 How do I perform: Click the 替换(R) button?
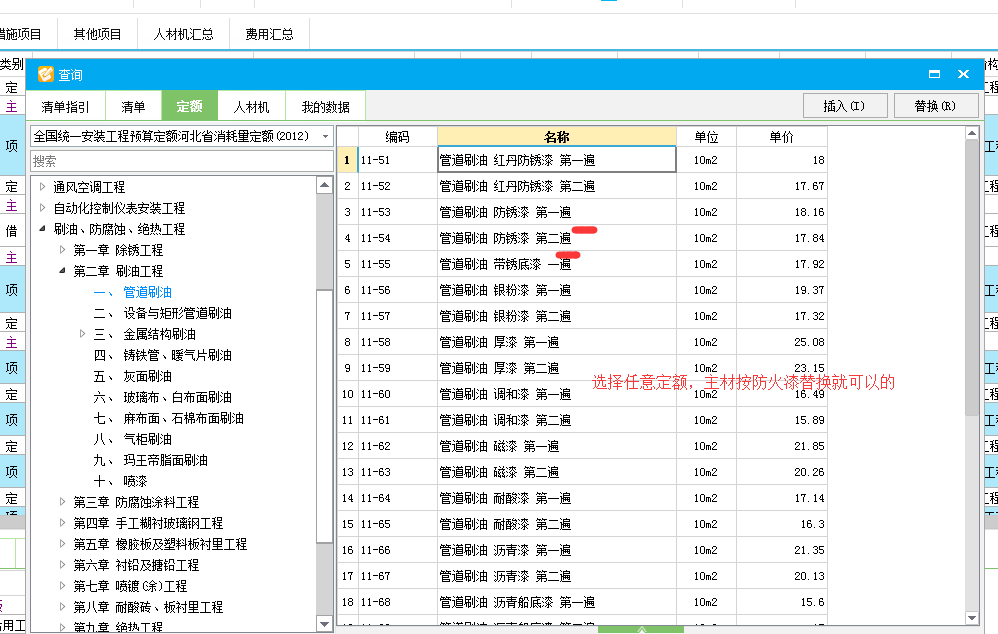[x=936, y=106]
